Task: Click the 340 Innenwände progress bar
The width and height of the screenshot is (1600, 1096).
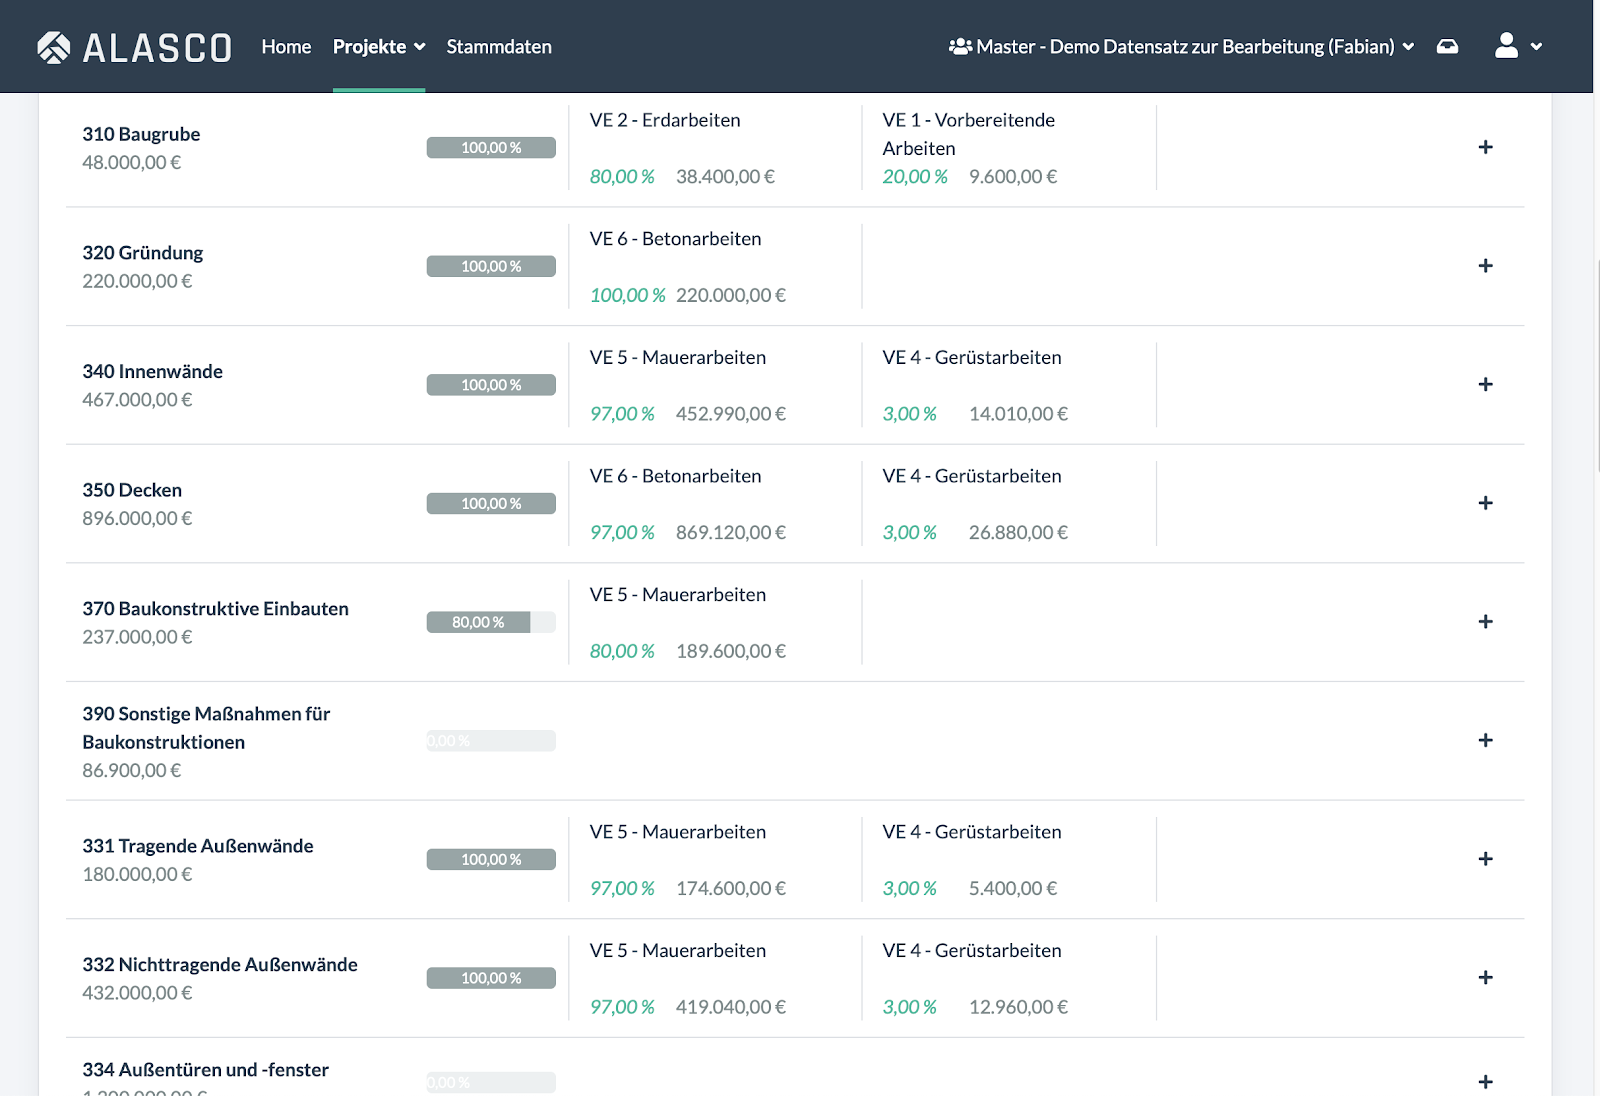Action: 491,385
